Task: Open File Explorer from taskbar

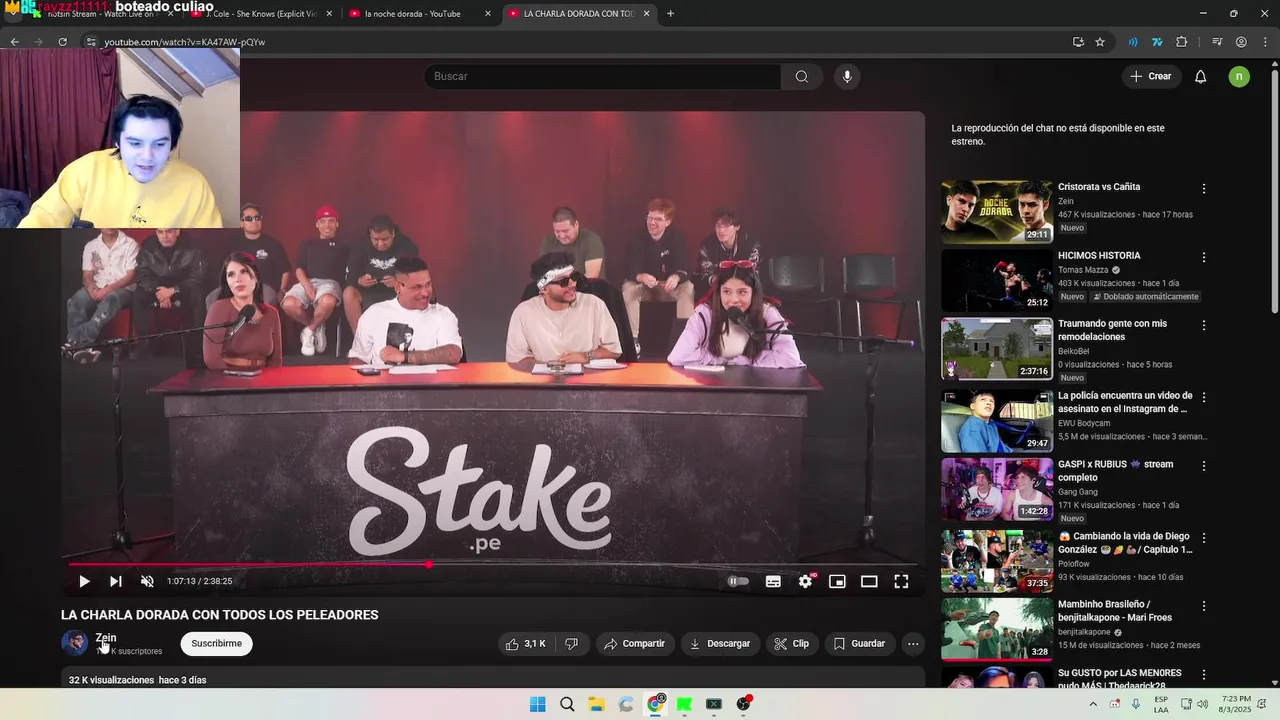Action: [596, 704]
